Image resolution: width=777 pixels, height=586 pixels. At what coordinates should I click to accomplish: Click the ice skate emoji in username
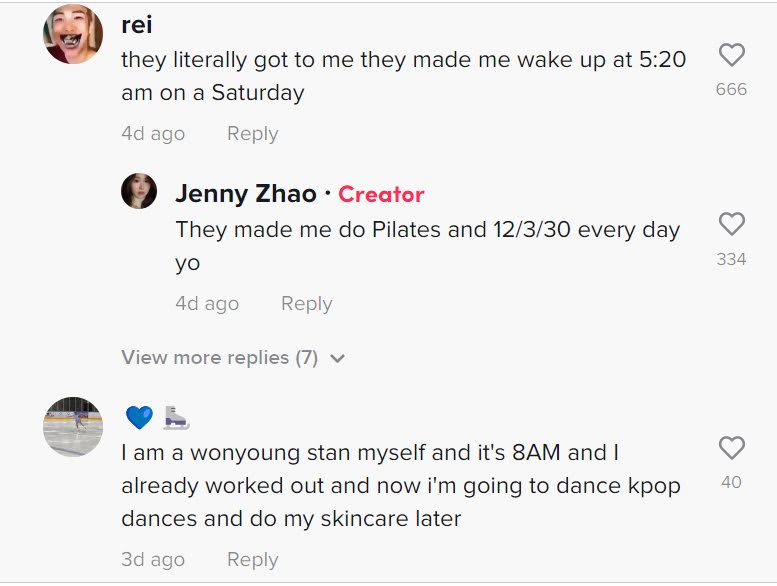[x=176, y=417]
